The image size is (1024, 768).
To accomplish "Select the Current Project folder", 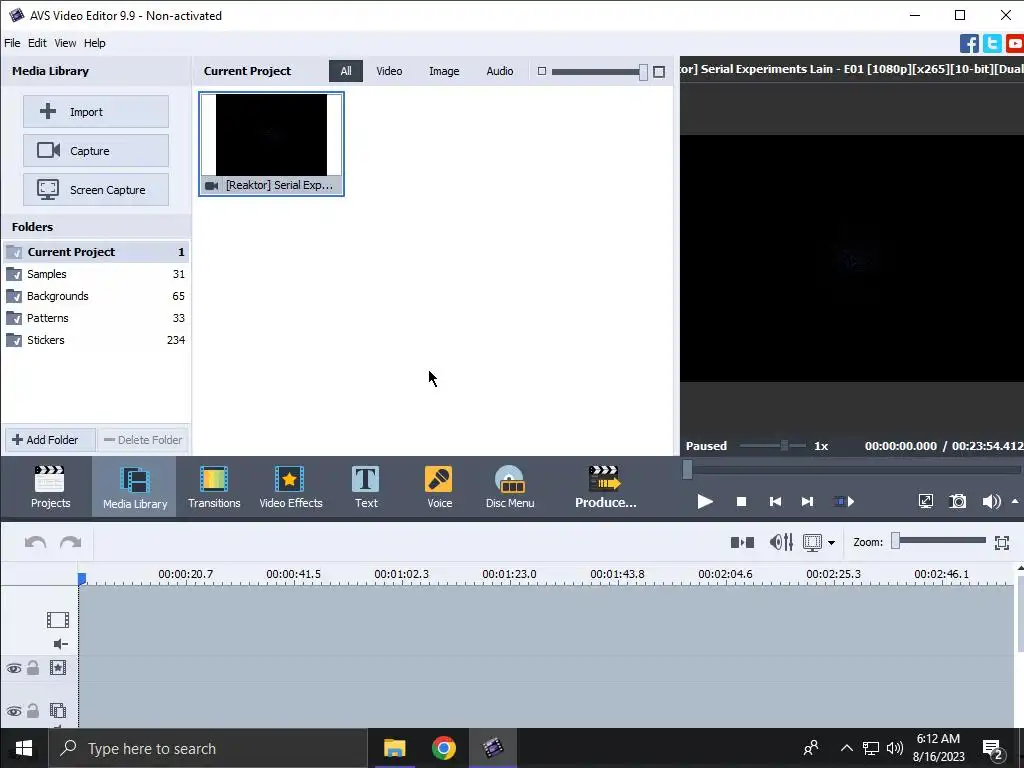I will pyautogui.click(x=96, y=252).
